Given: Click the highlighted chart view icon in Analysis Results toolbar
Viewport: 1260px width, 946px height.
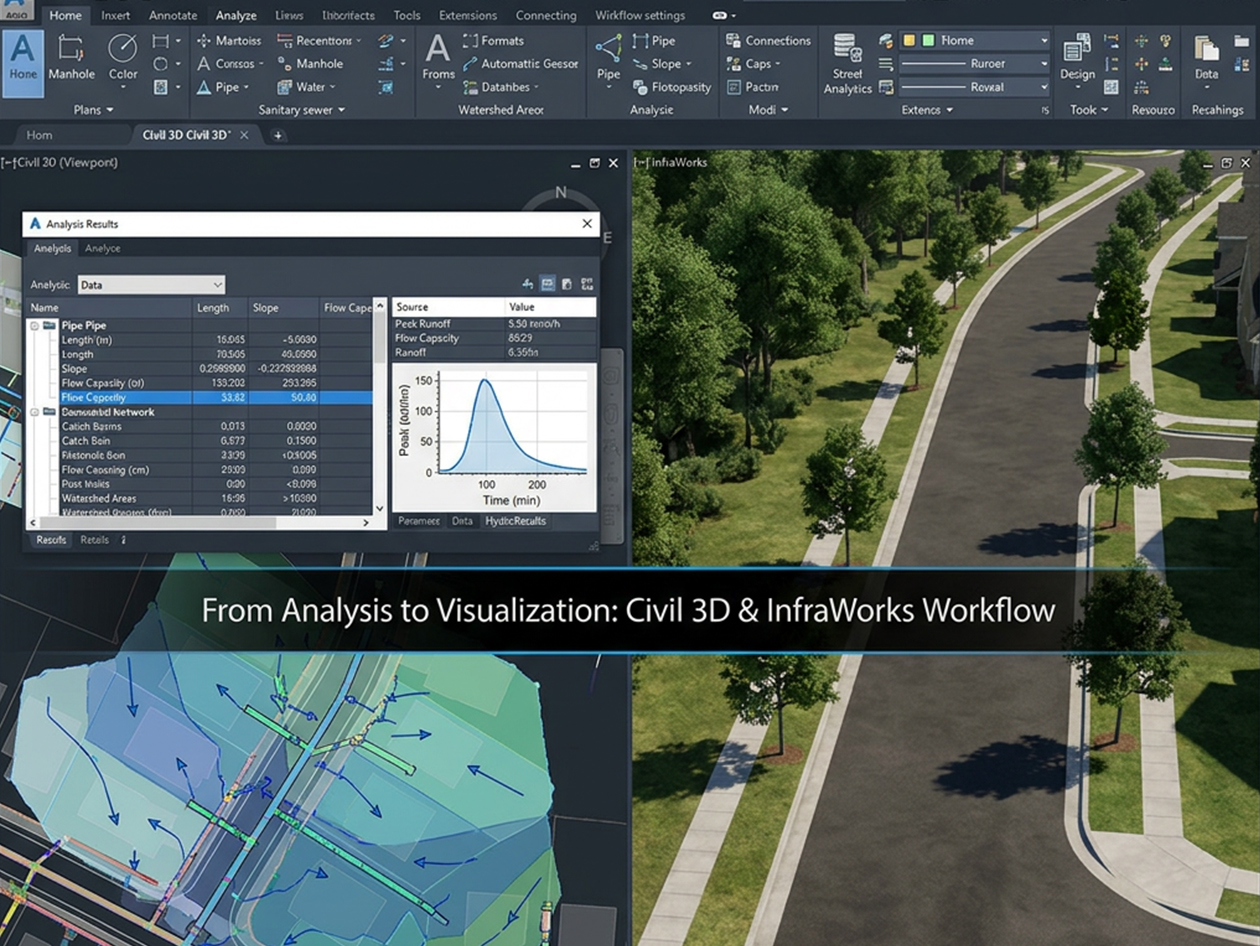Looking at the screenshot, I should [x=548, y=284].
